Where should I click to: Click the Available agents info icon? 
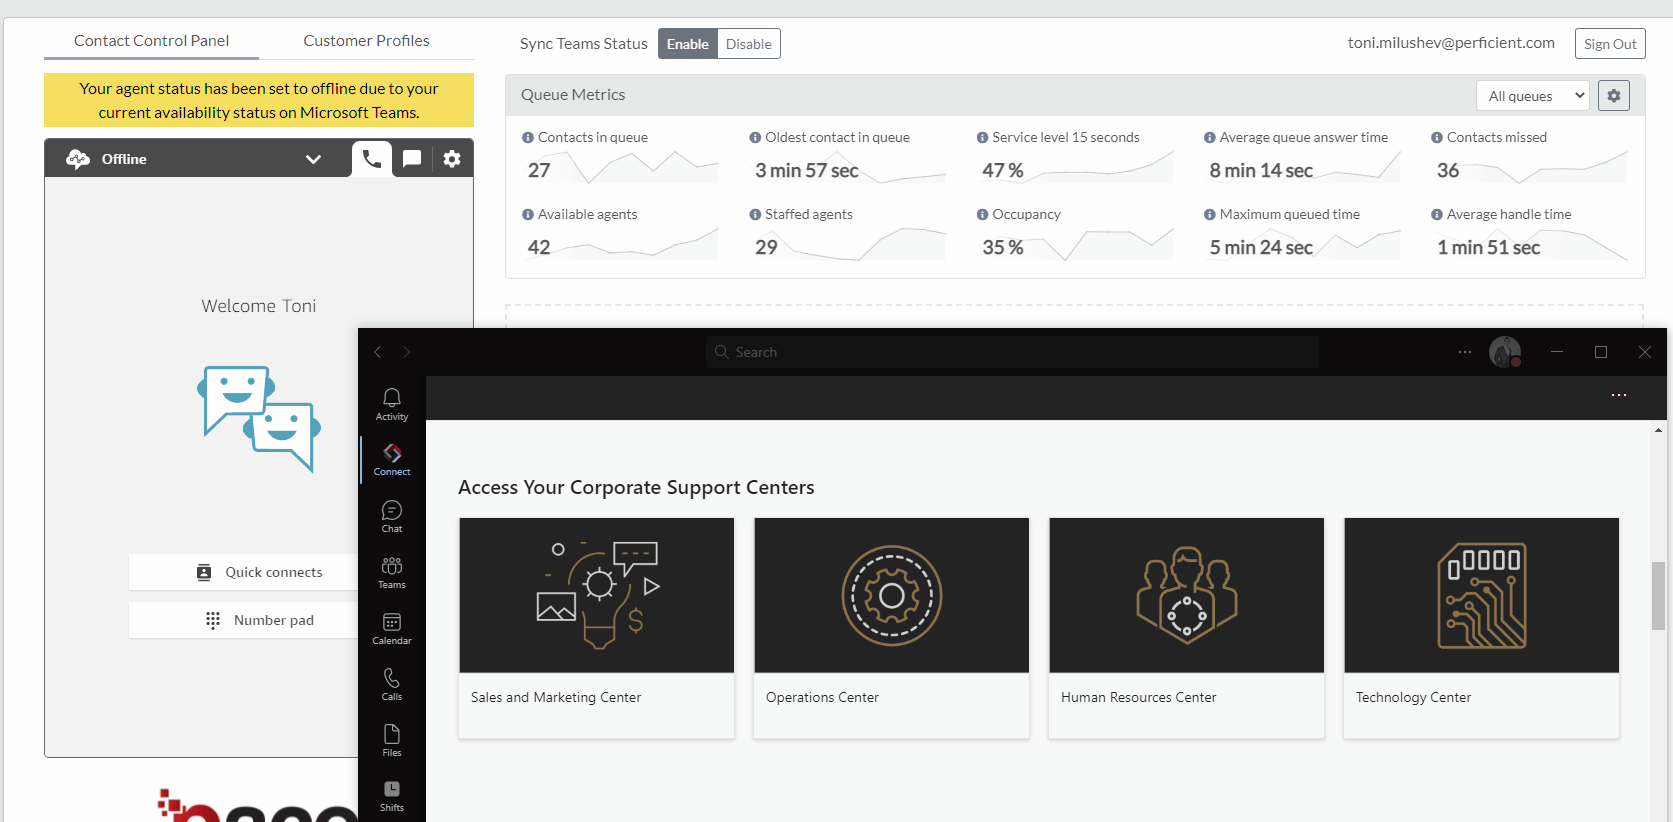coord(528,215)
